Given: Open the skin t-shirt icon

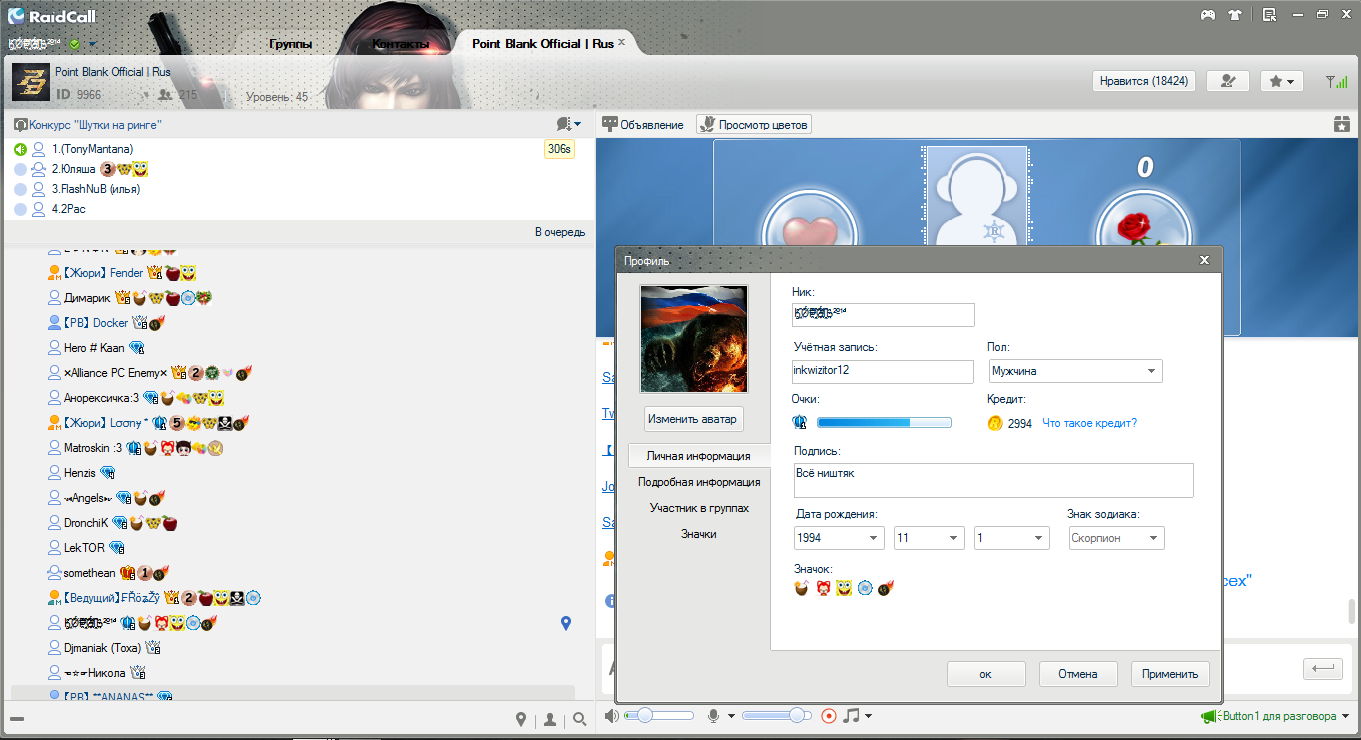Looking at the screenshot, I should coord(1236,15).
